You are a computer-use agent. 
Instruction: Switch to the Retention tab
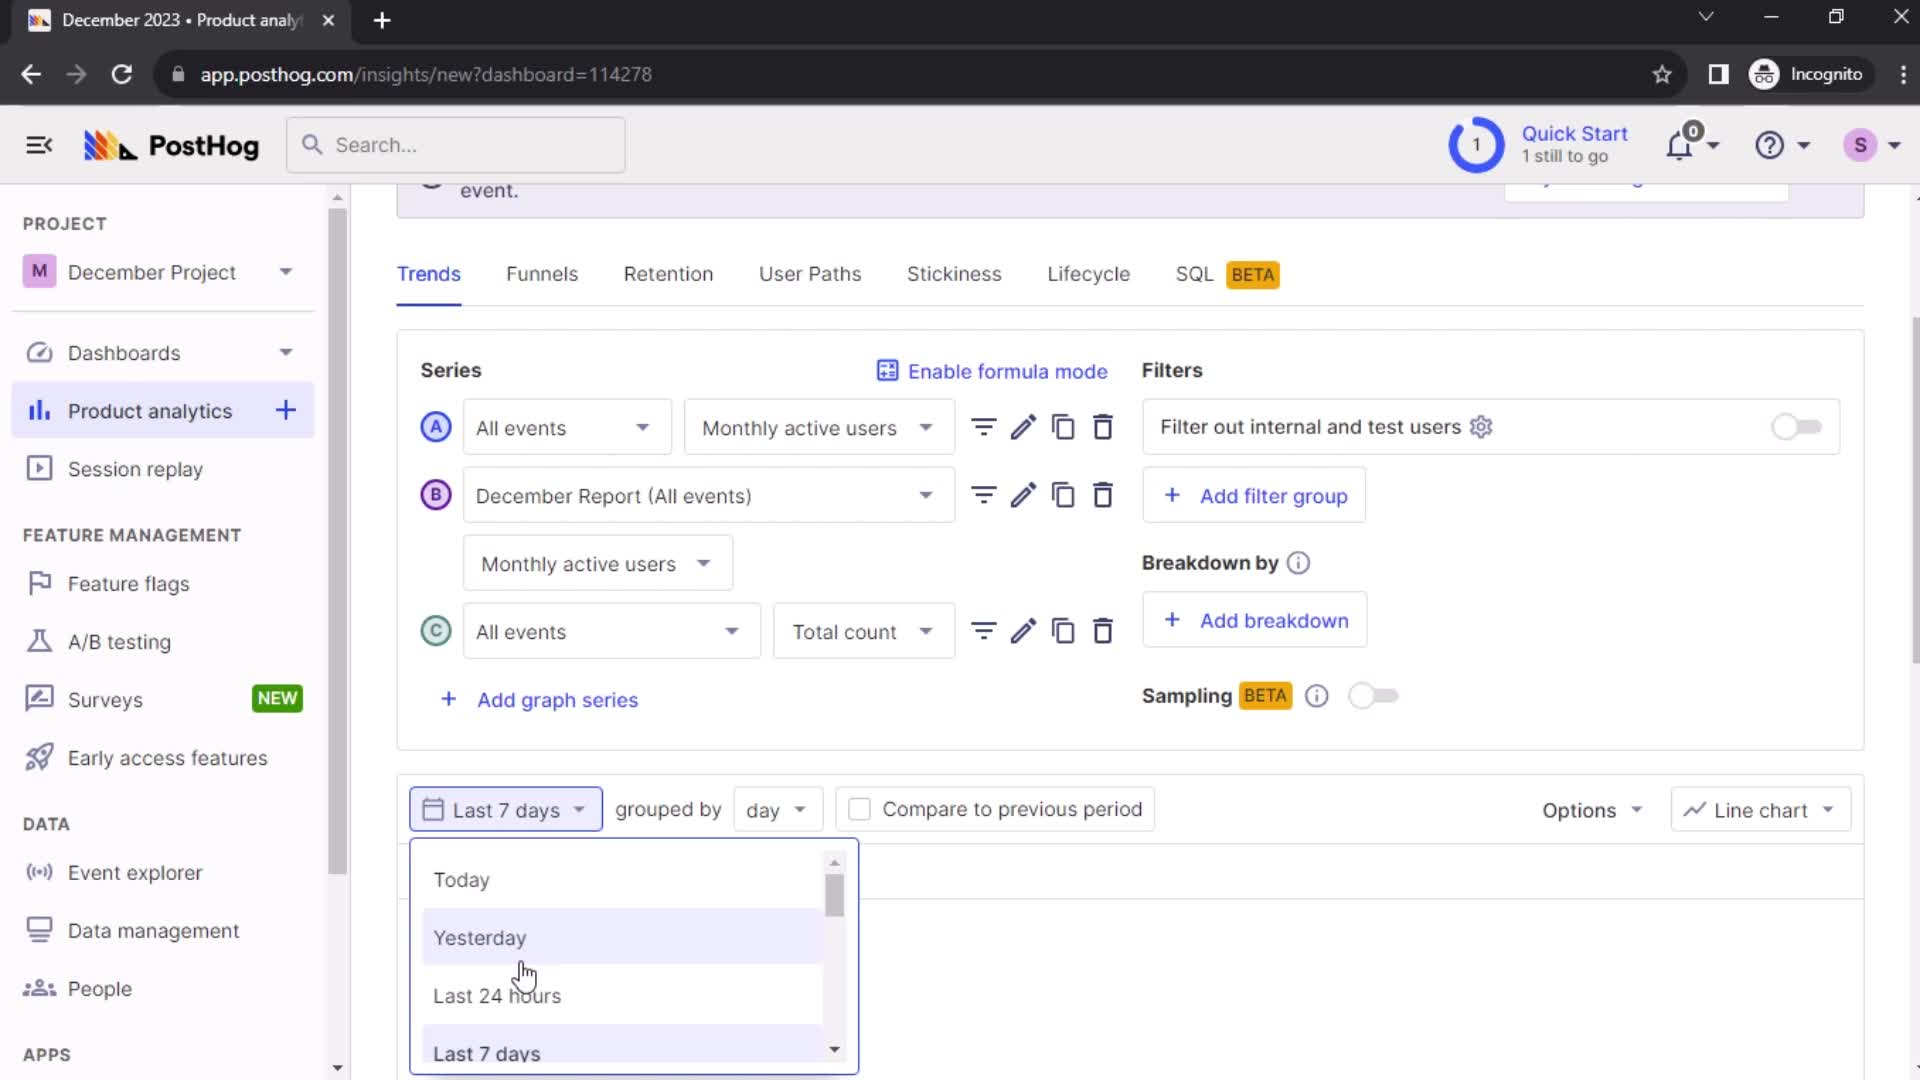(x=669, y=274)
